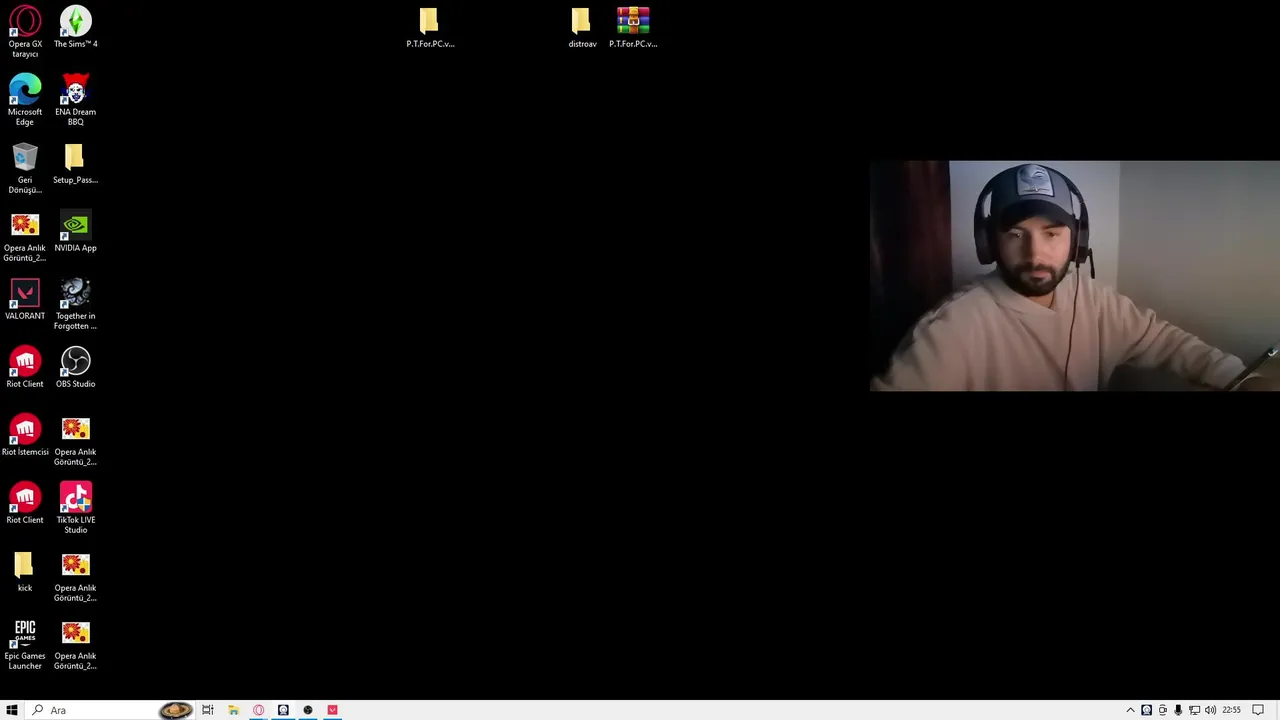Select the Opera Anlık Görüntü image beside Riot İstemcisi

pyautogui.click(x=75, y=440)
